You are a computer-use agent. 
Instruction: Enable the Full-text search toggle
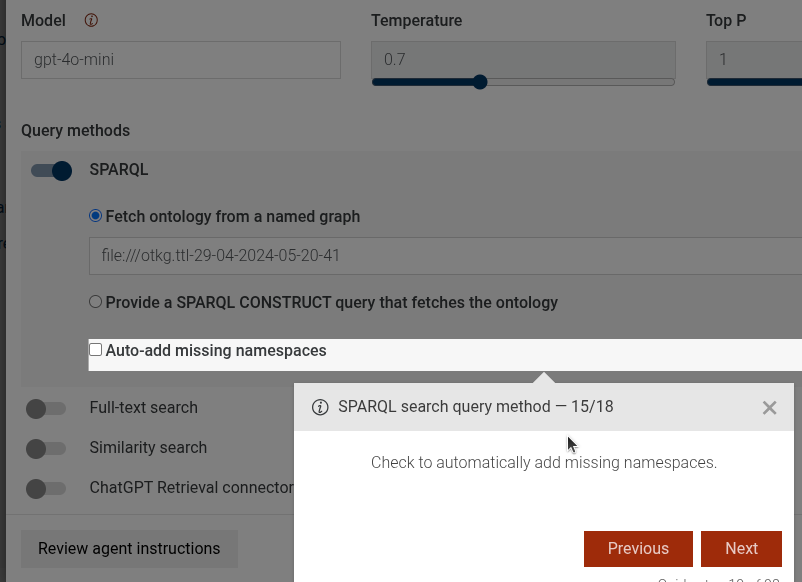(x=46, y=408)
